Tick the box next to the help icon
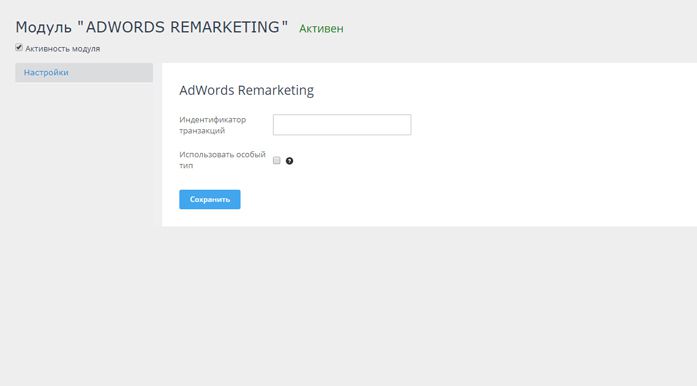Screen dimensions: 697x386 click(x=276, y=161)
